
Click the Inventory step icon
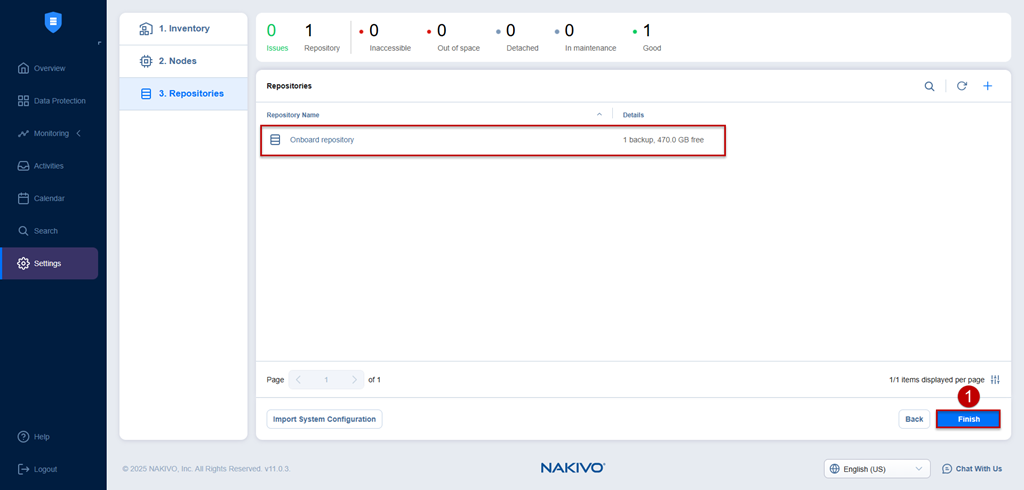pyautogui.click(x=146, y=29)
